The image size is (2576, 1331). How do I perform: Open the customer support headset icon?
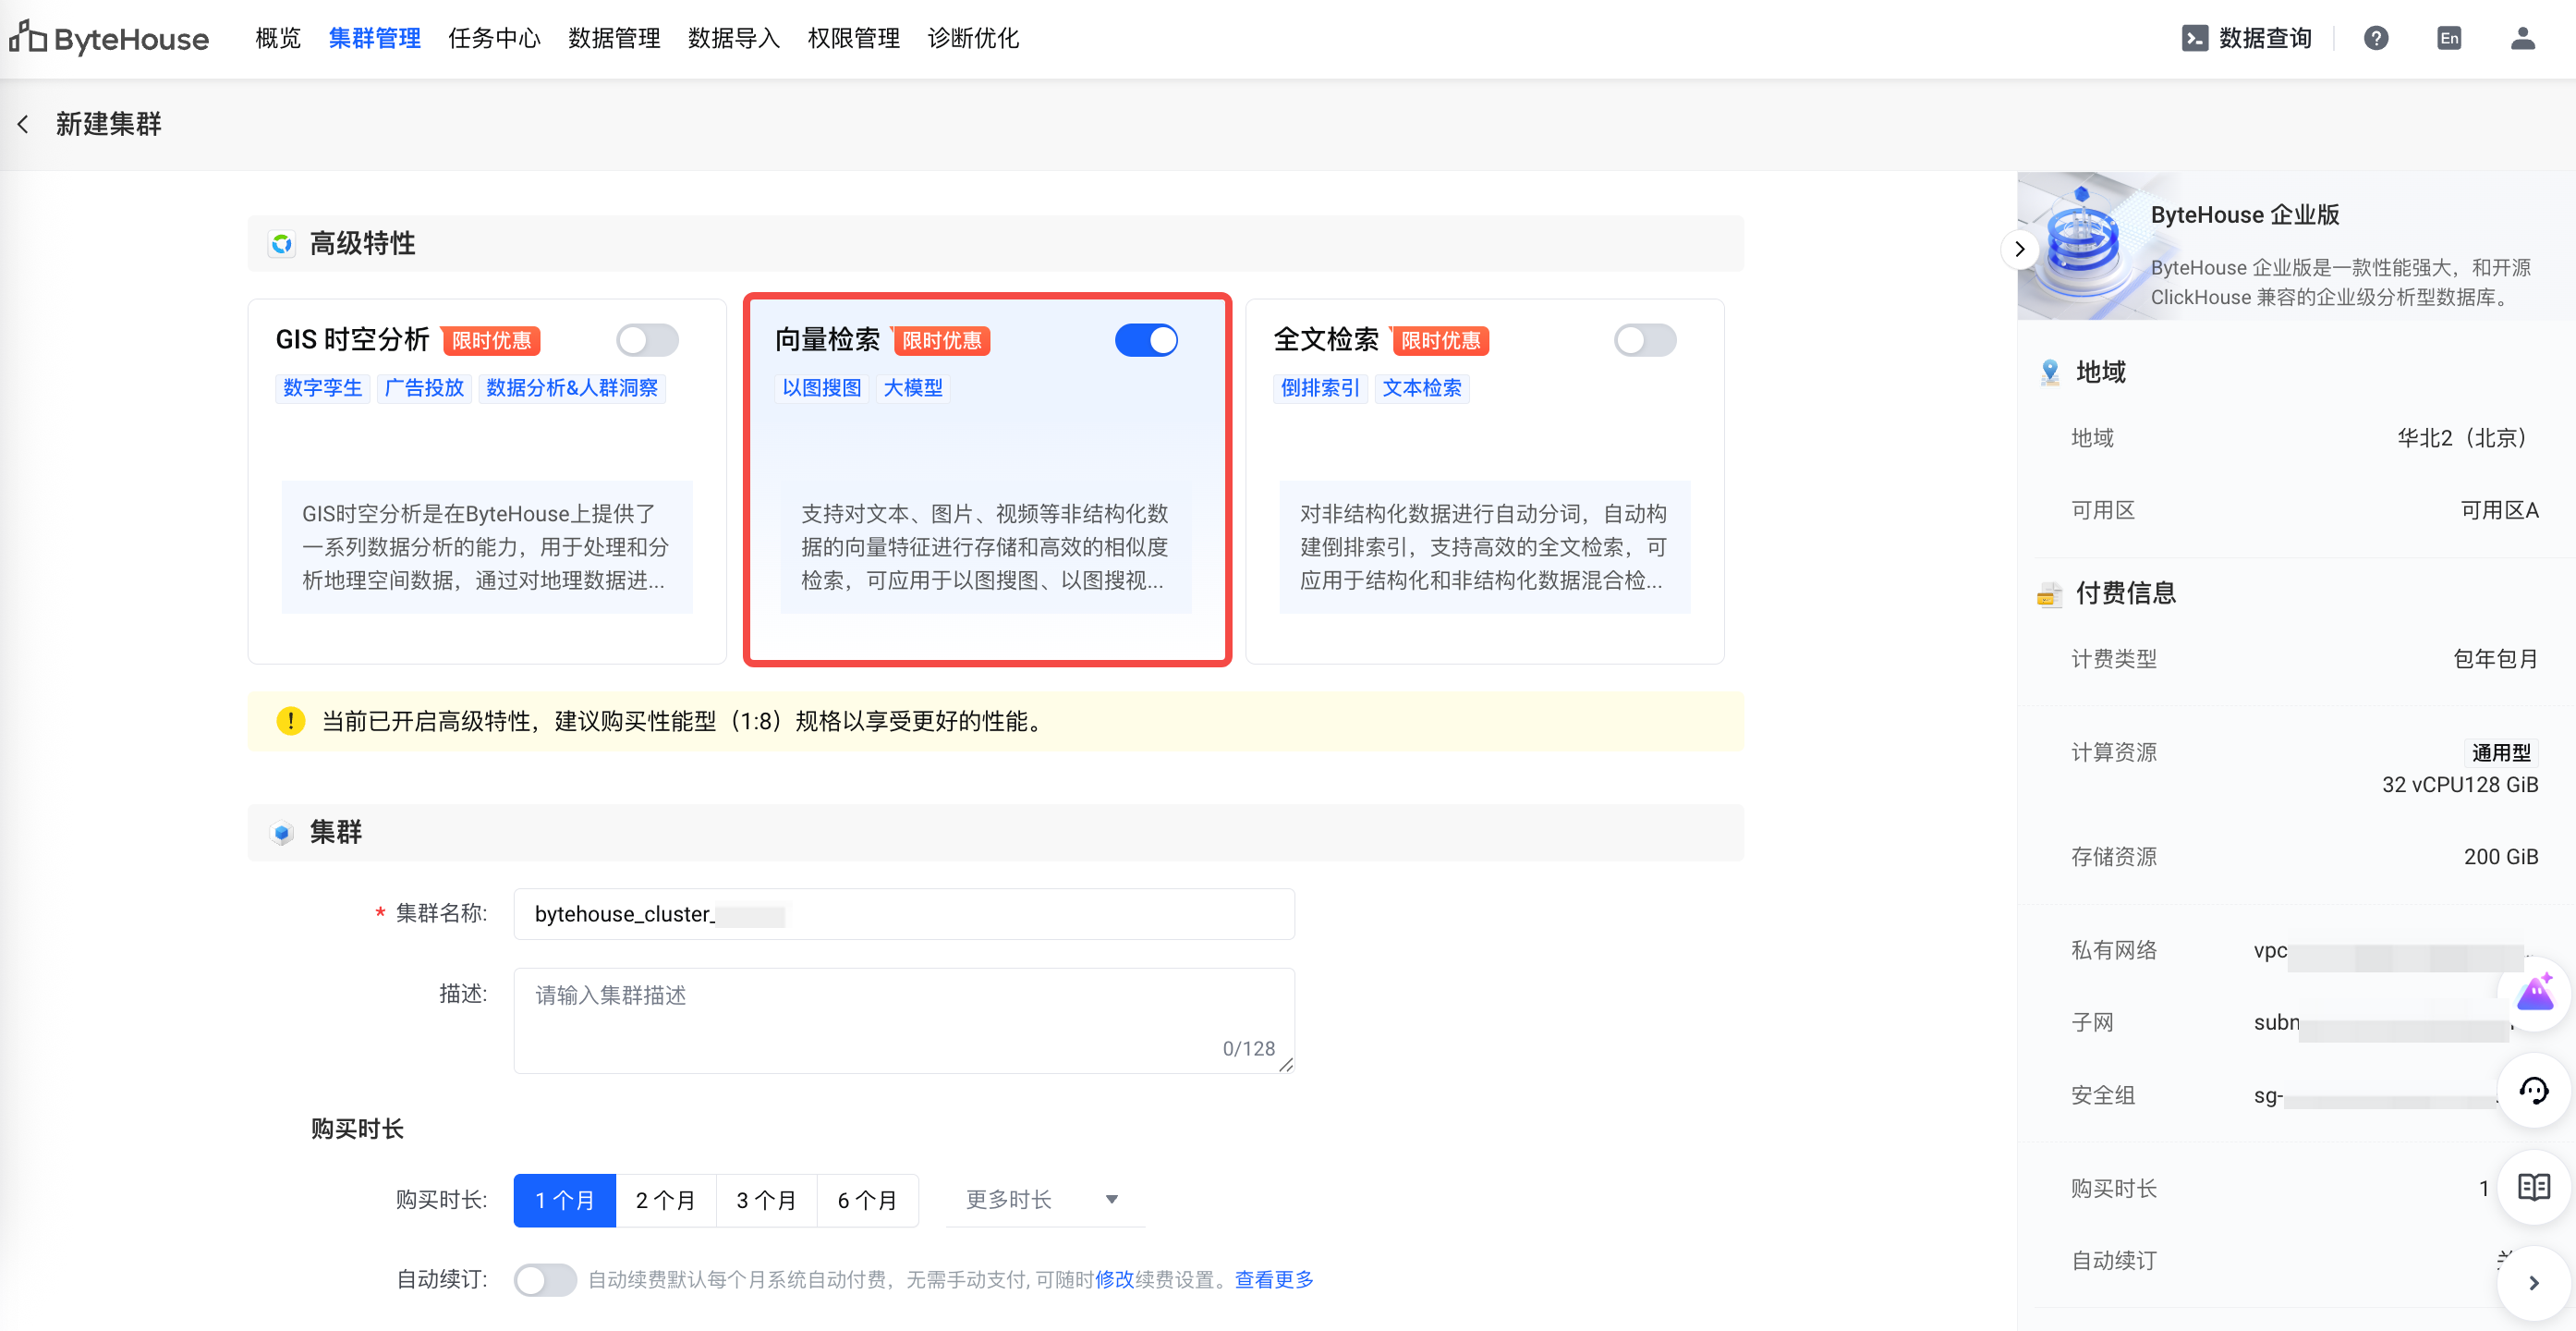click(x=2535, y=1090)
